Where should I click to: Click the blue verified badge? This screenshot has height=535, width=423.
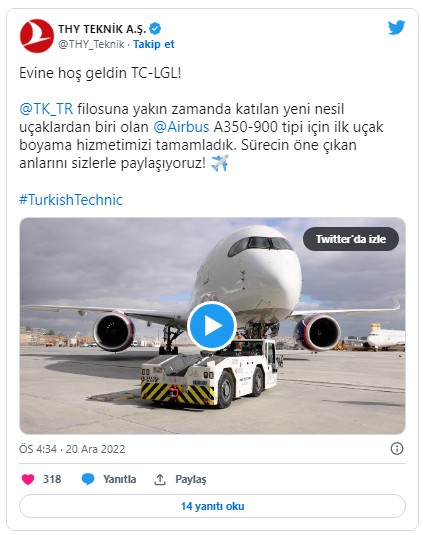click(x=155, y=29)
